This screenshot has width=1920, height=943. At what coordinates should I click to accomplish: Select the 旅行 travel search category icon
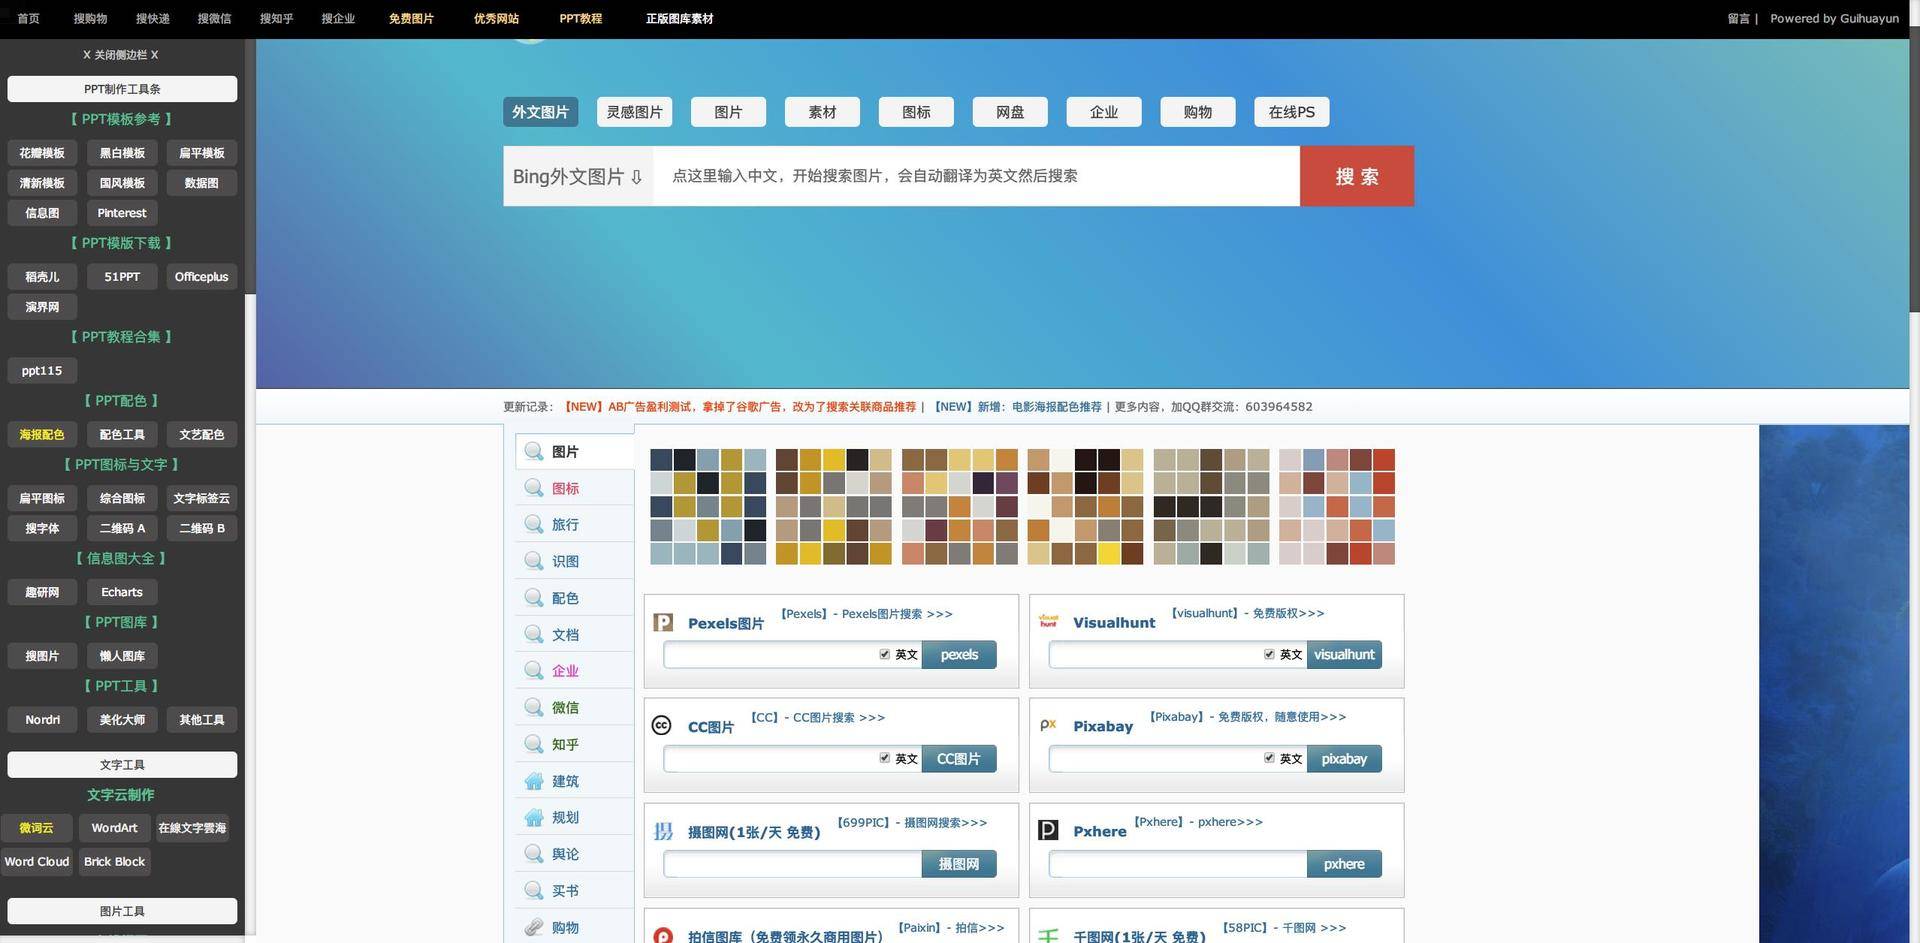[x=533, y=524]
